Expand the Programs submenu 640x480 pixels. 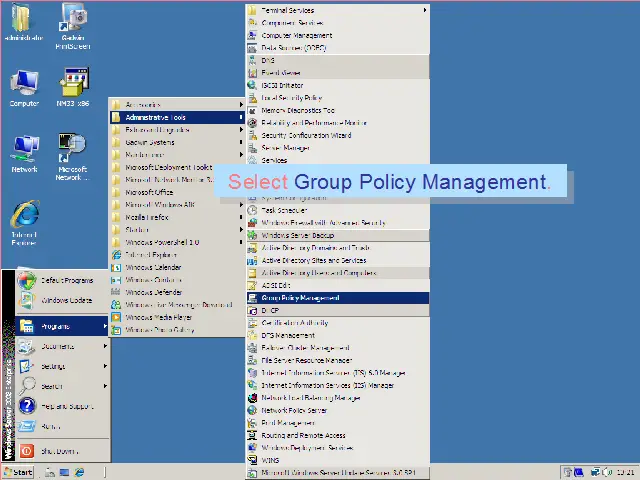point(62,326)
